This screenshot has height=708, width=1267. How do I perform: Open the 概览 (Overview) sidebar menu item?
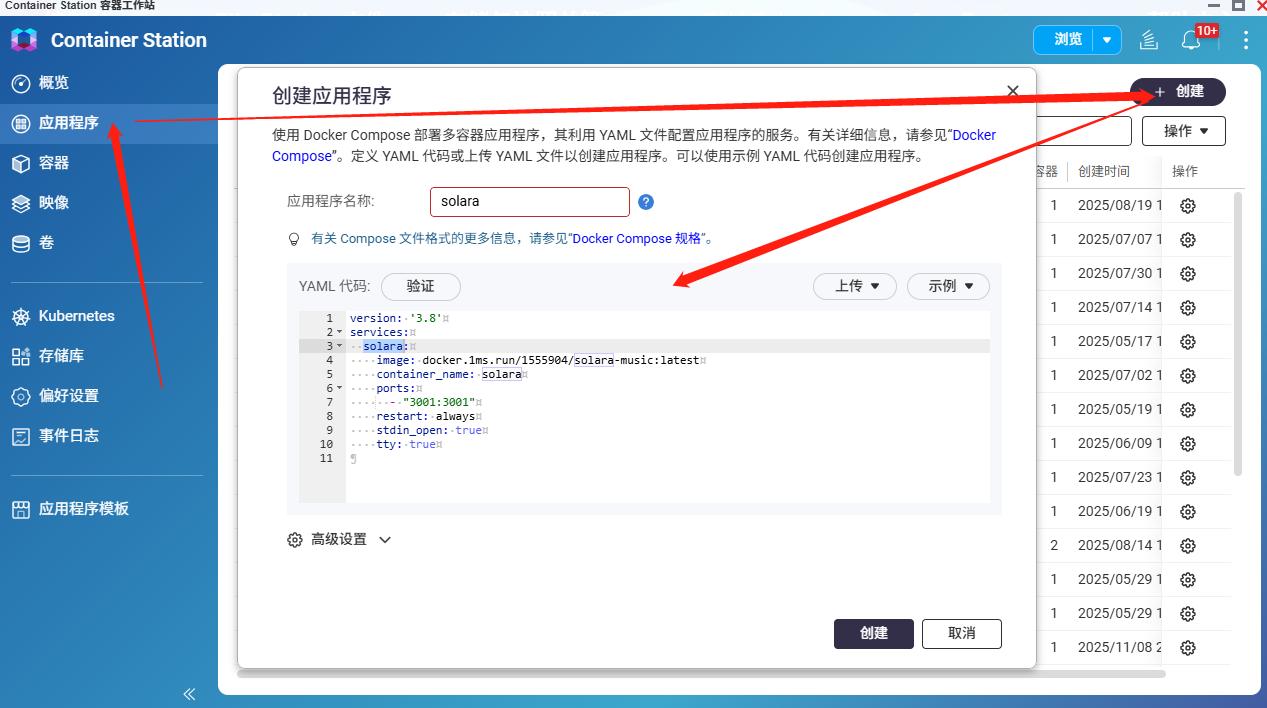coord(55,83)
